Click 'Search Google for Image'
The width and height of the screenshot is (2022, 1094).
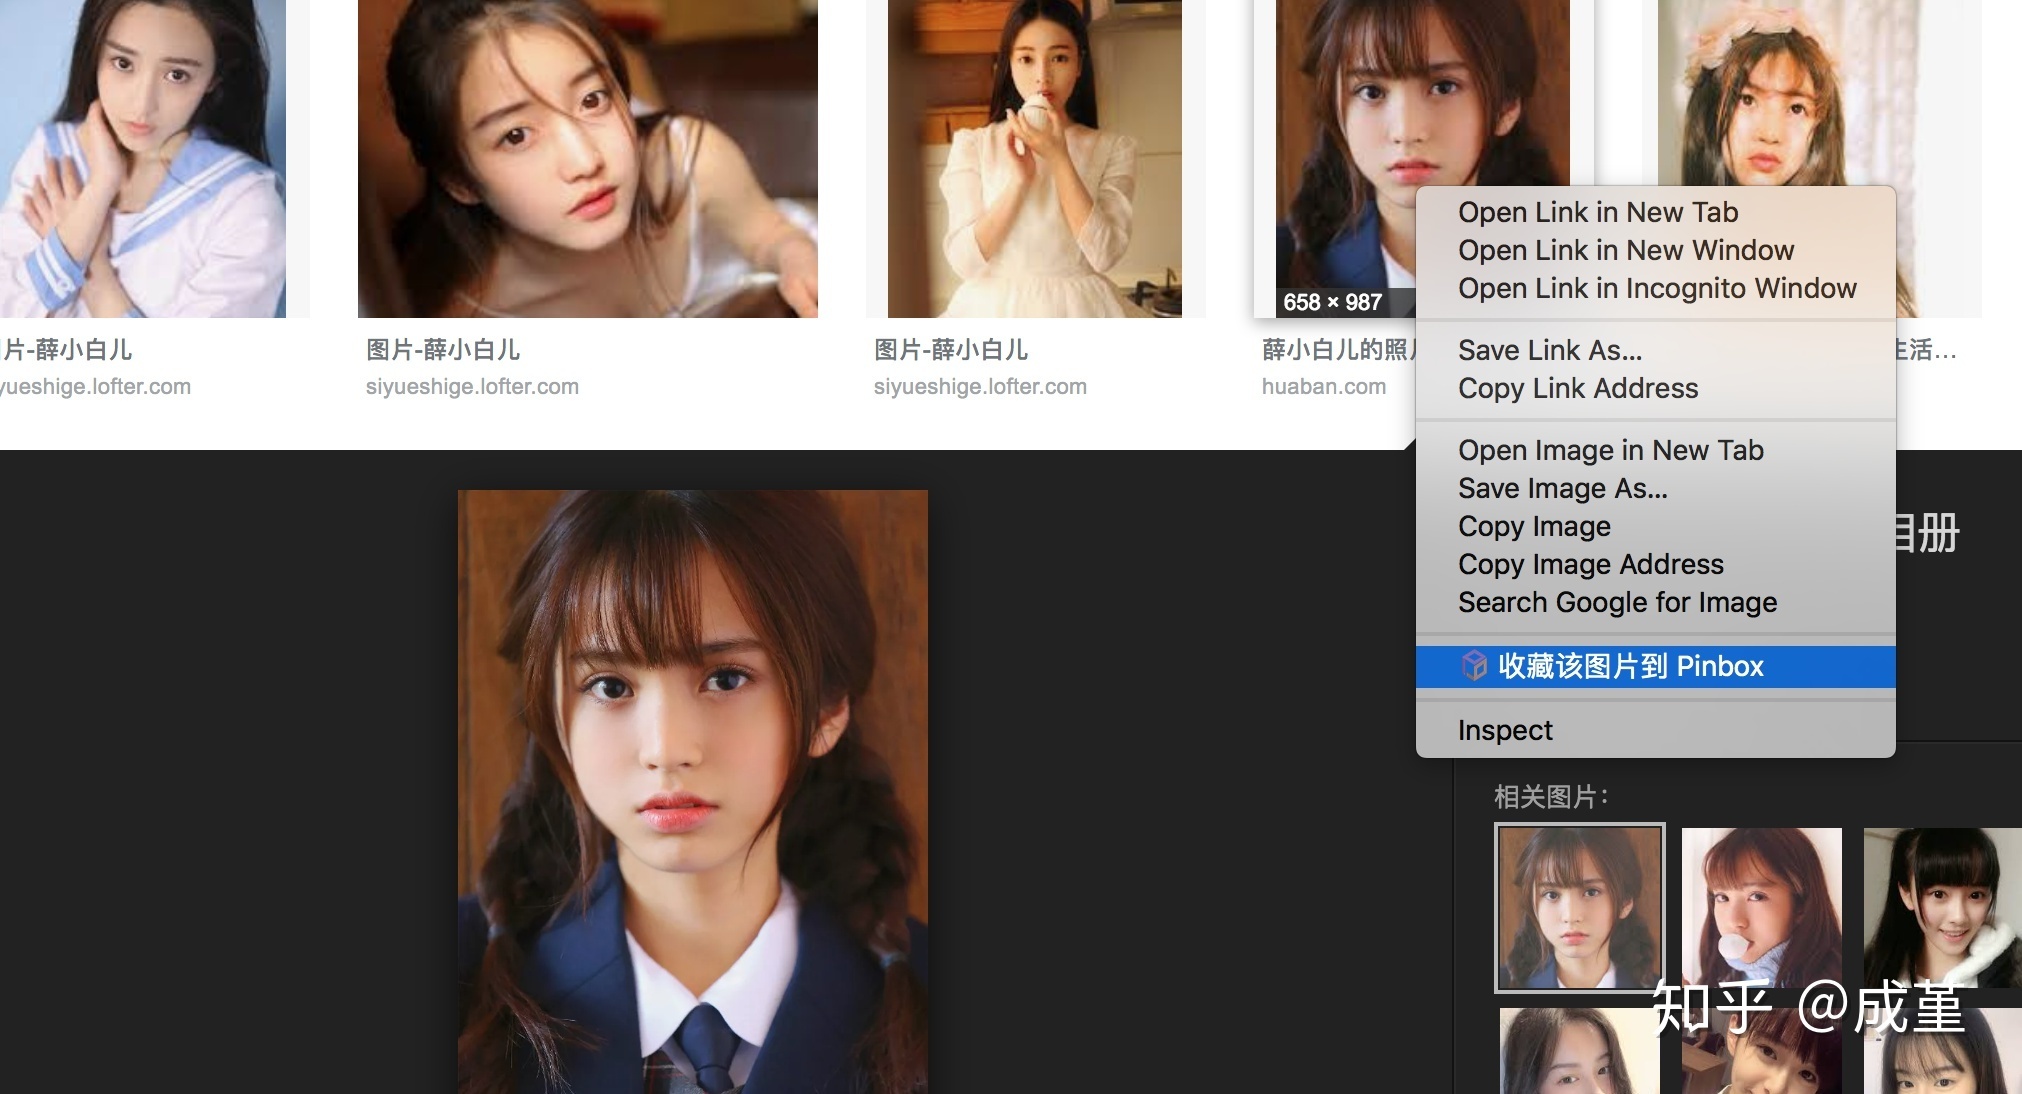(1616, 602)
